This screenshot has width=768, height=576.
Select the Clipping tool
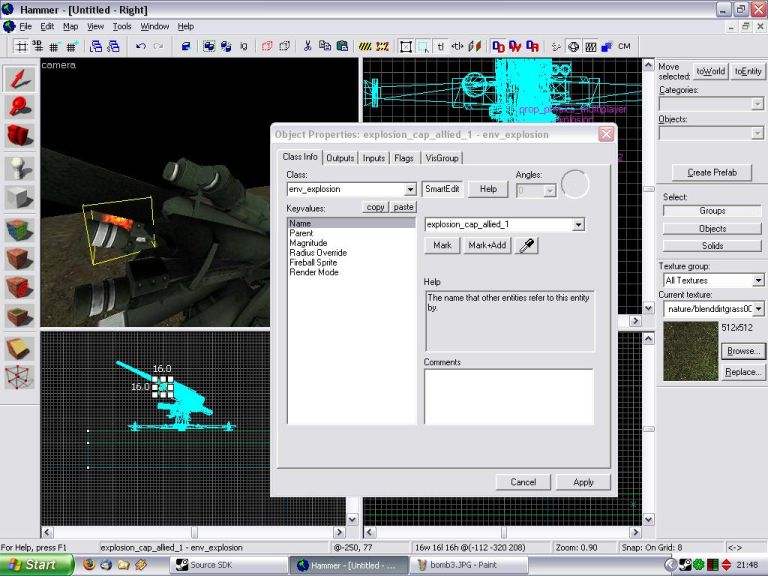[x=20, y=349]
